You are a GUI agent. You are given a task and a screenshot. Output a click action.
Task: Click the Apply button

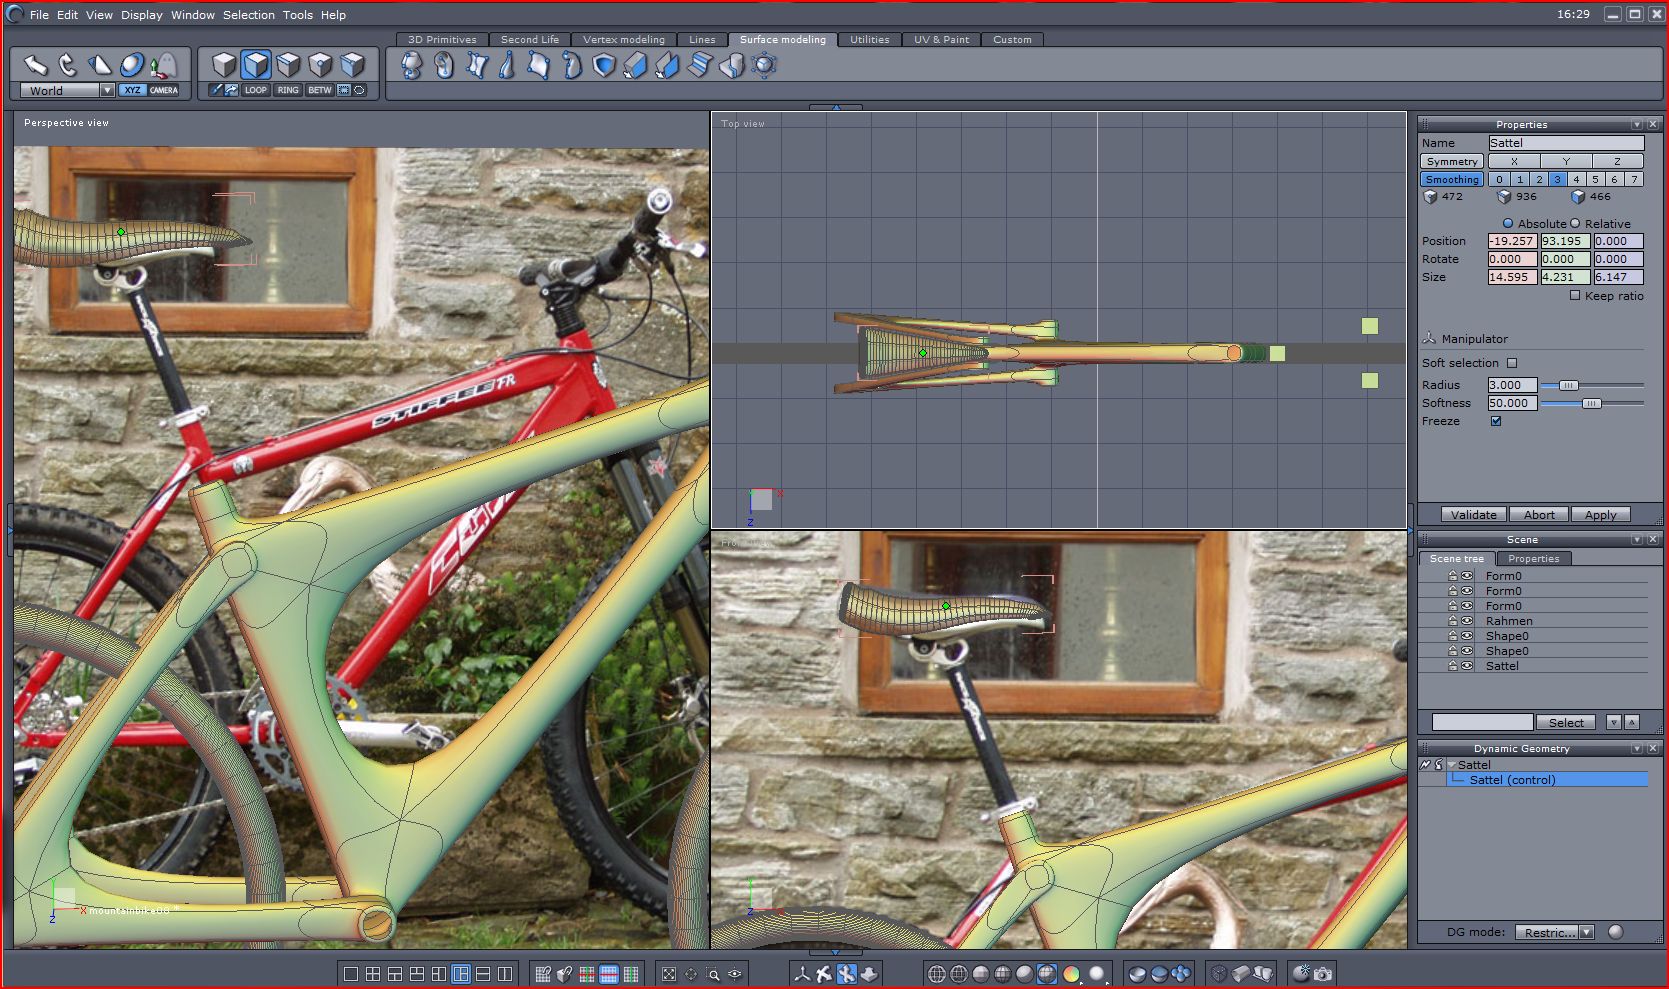click(x=1600, y=515)
